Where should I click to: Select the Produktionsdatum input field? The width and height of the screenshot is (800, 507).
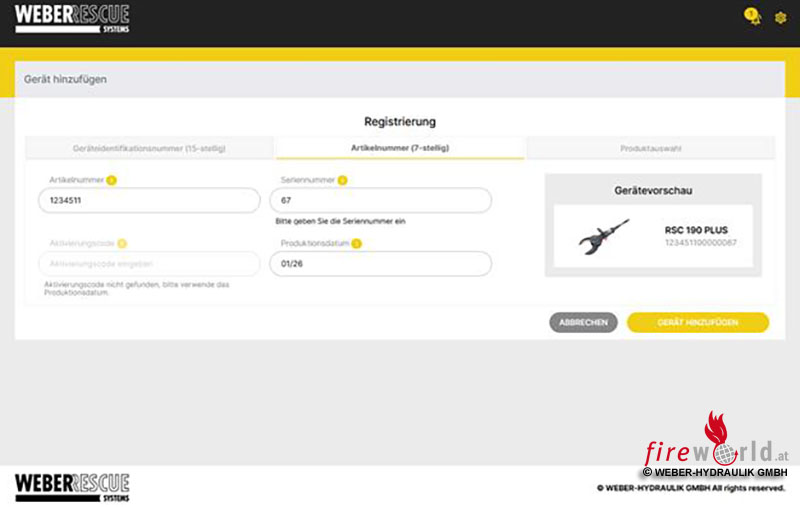[x=380, y=264]
